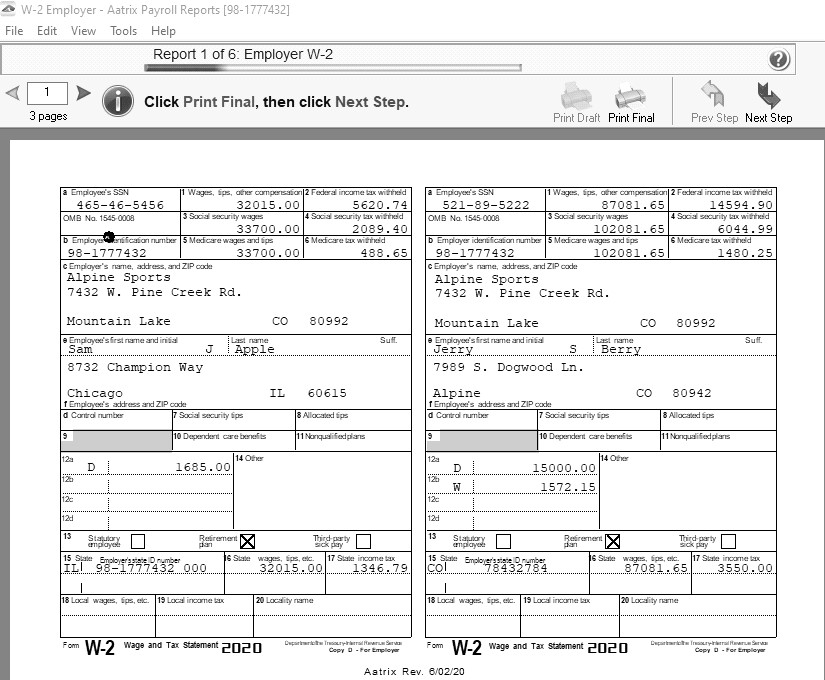Click the information circle icon
This screenshot has width=825, height=680.
click(118, 100)
